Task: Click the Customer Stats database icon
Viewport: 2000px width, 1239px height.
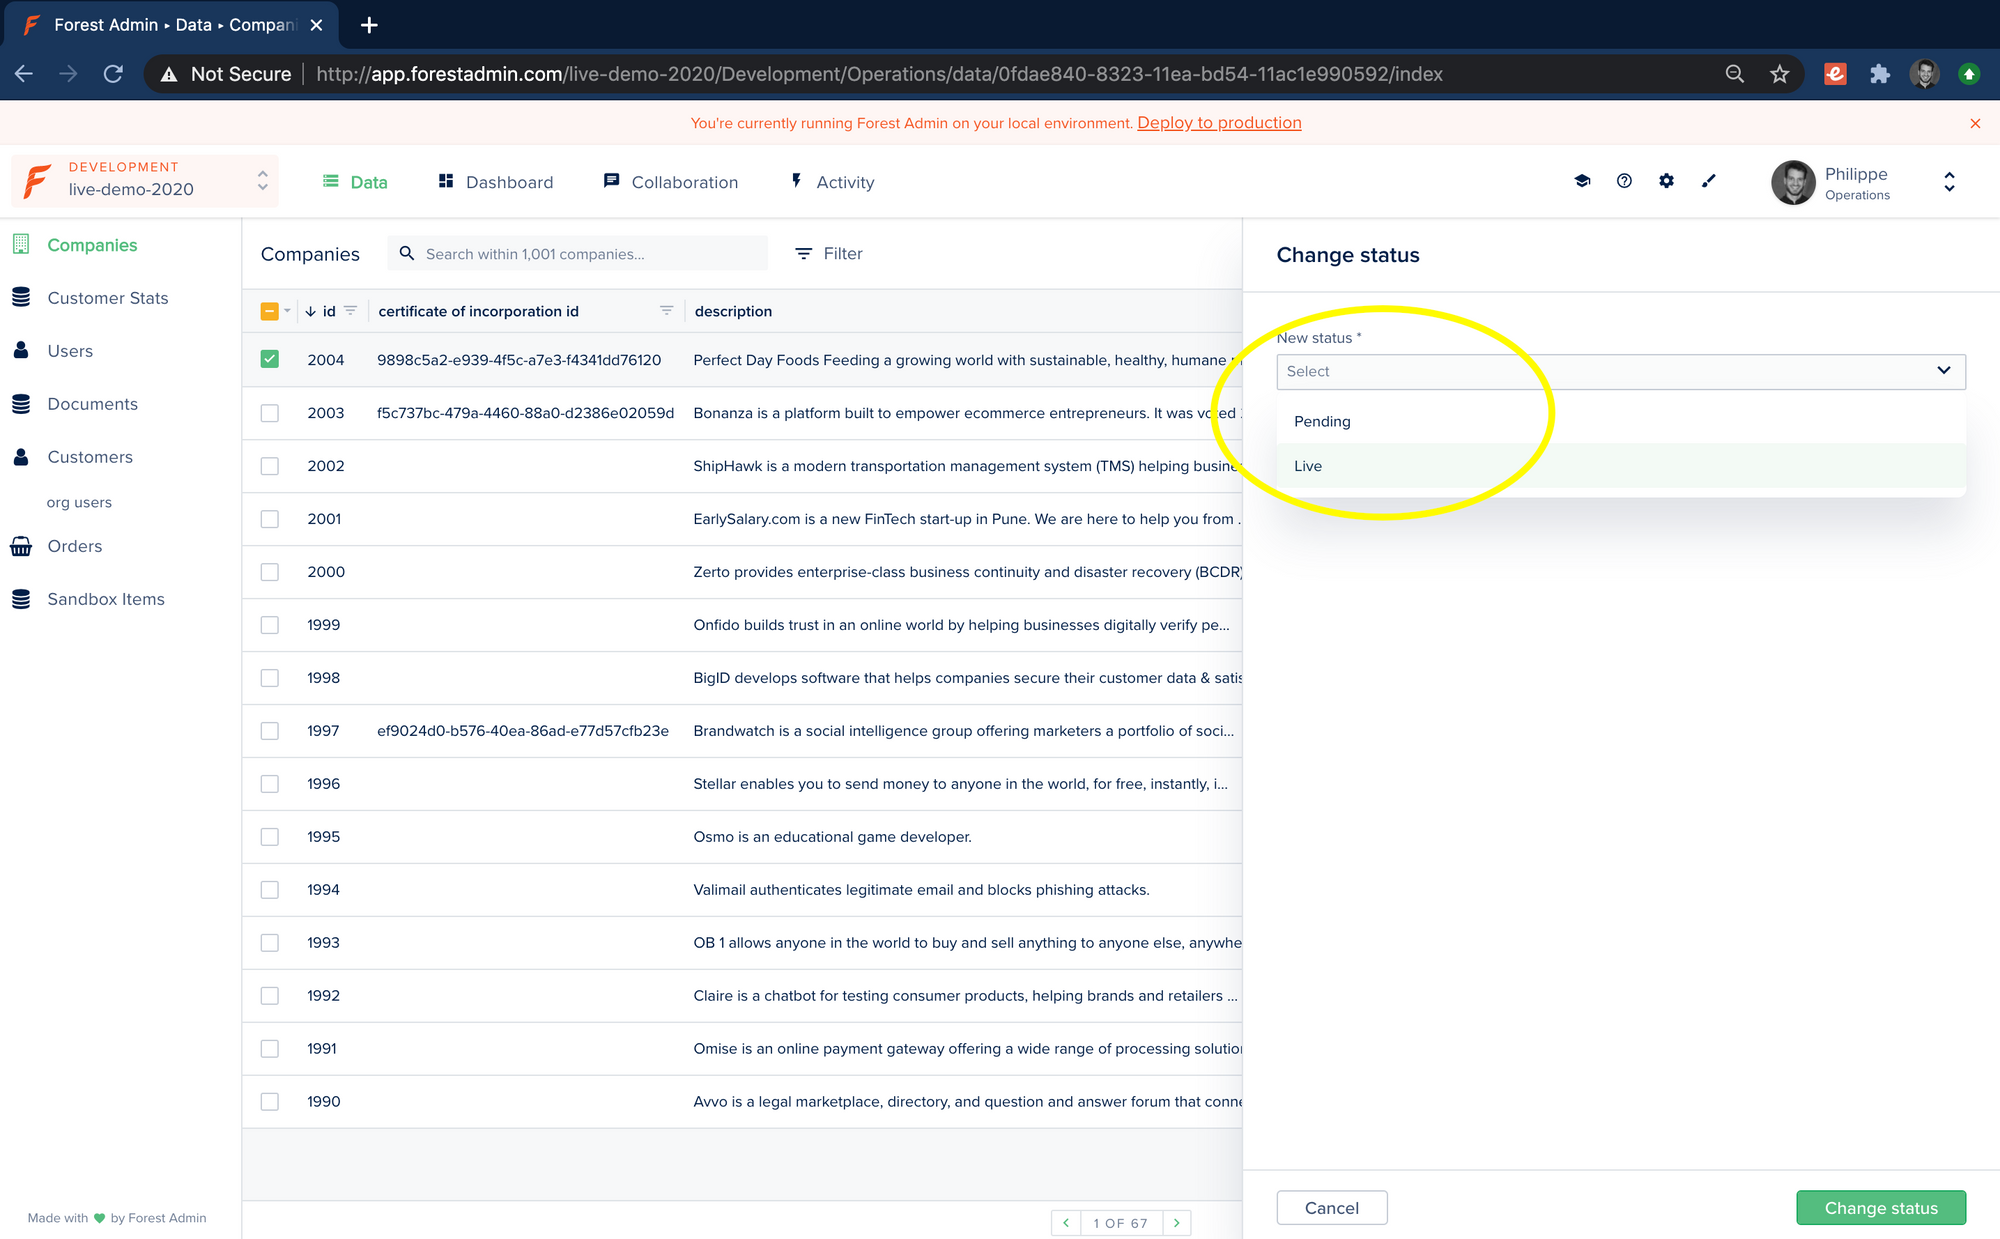Action: [21, 297]
